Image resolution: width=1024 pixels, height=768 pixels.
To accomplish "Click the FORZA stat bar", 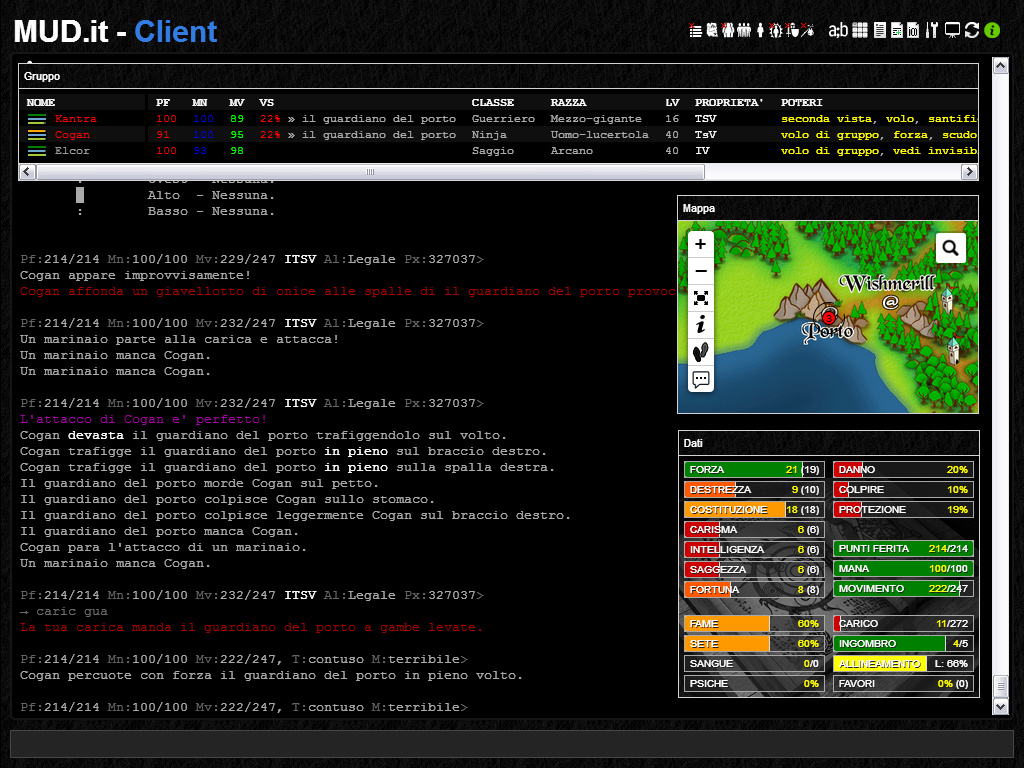I will coord(754,470).
